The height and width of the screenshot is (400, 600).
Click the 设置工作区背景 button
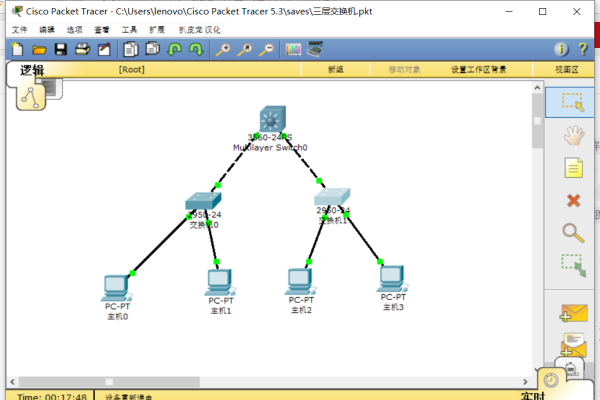(479, 70)
